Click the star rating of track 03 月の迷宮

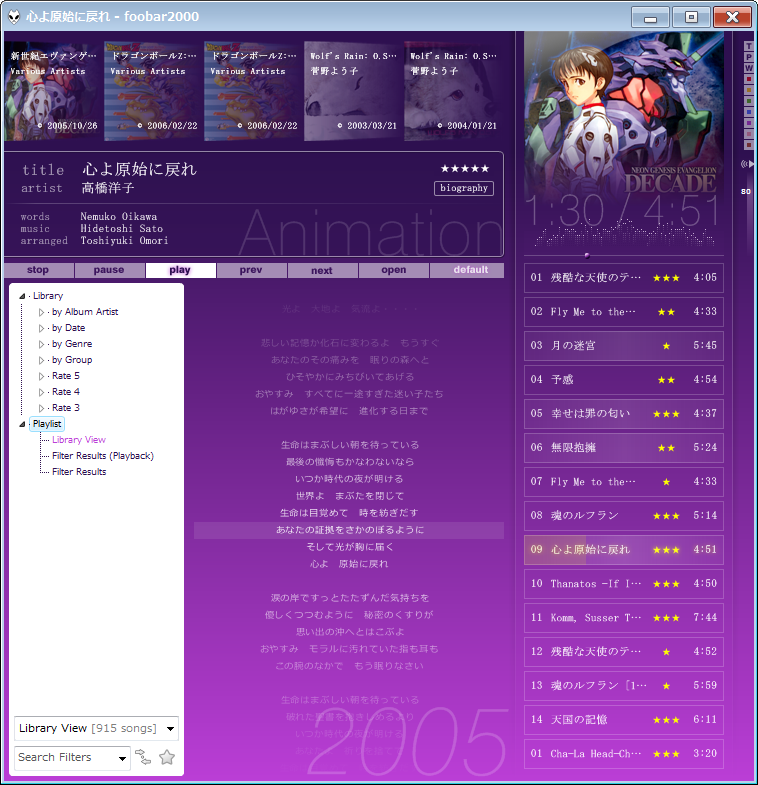[666, 346]
